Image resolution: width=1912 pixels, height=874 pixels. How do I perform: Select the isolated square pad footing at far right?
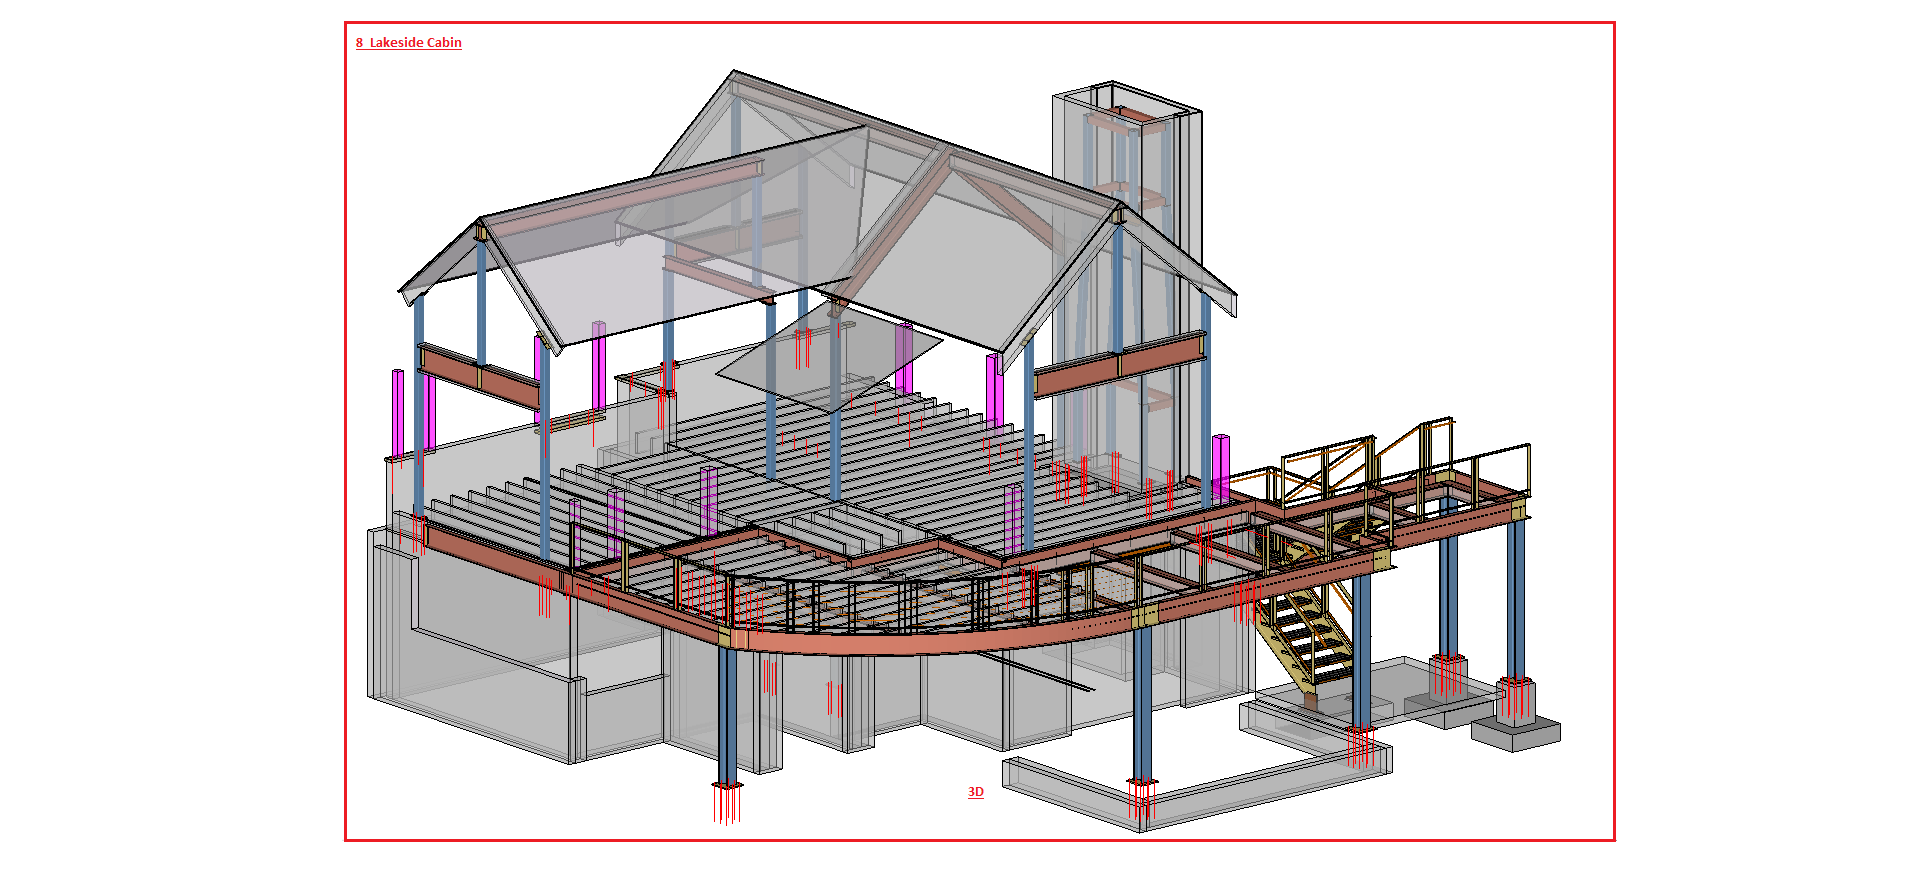click(1516, 732)
